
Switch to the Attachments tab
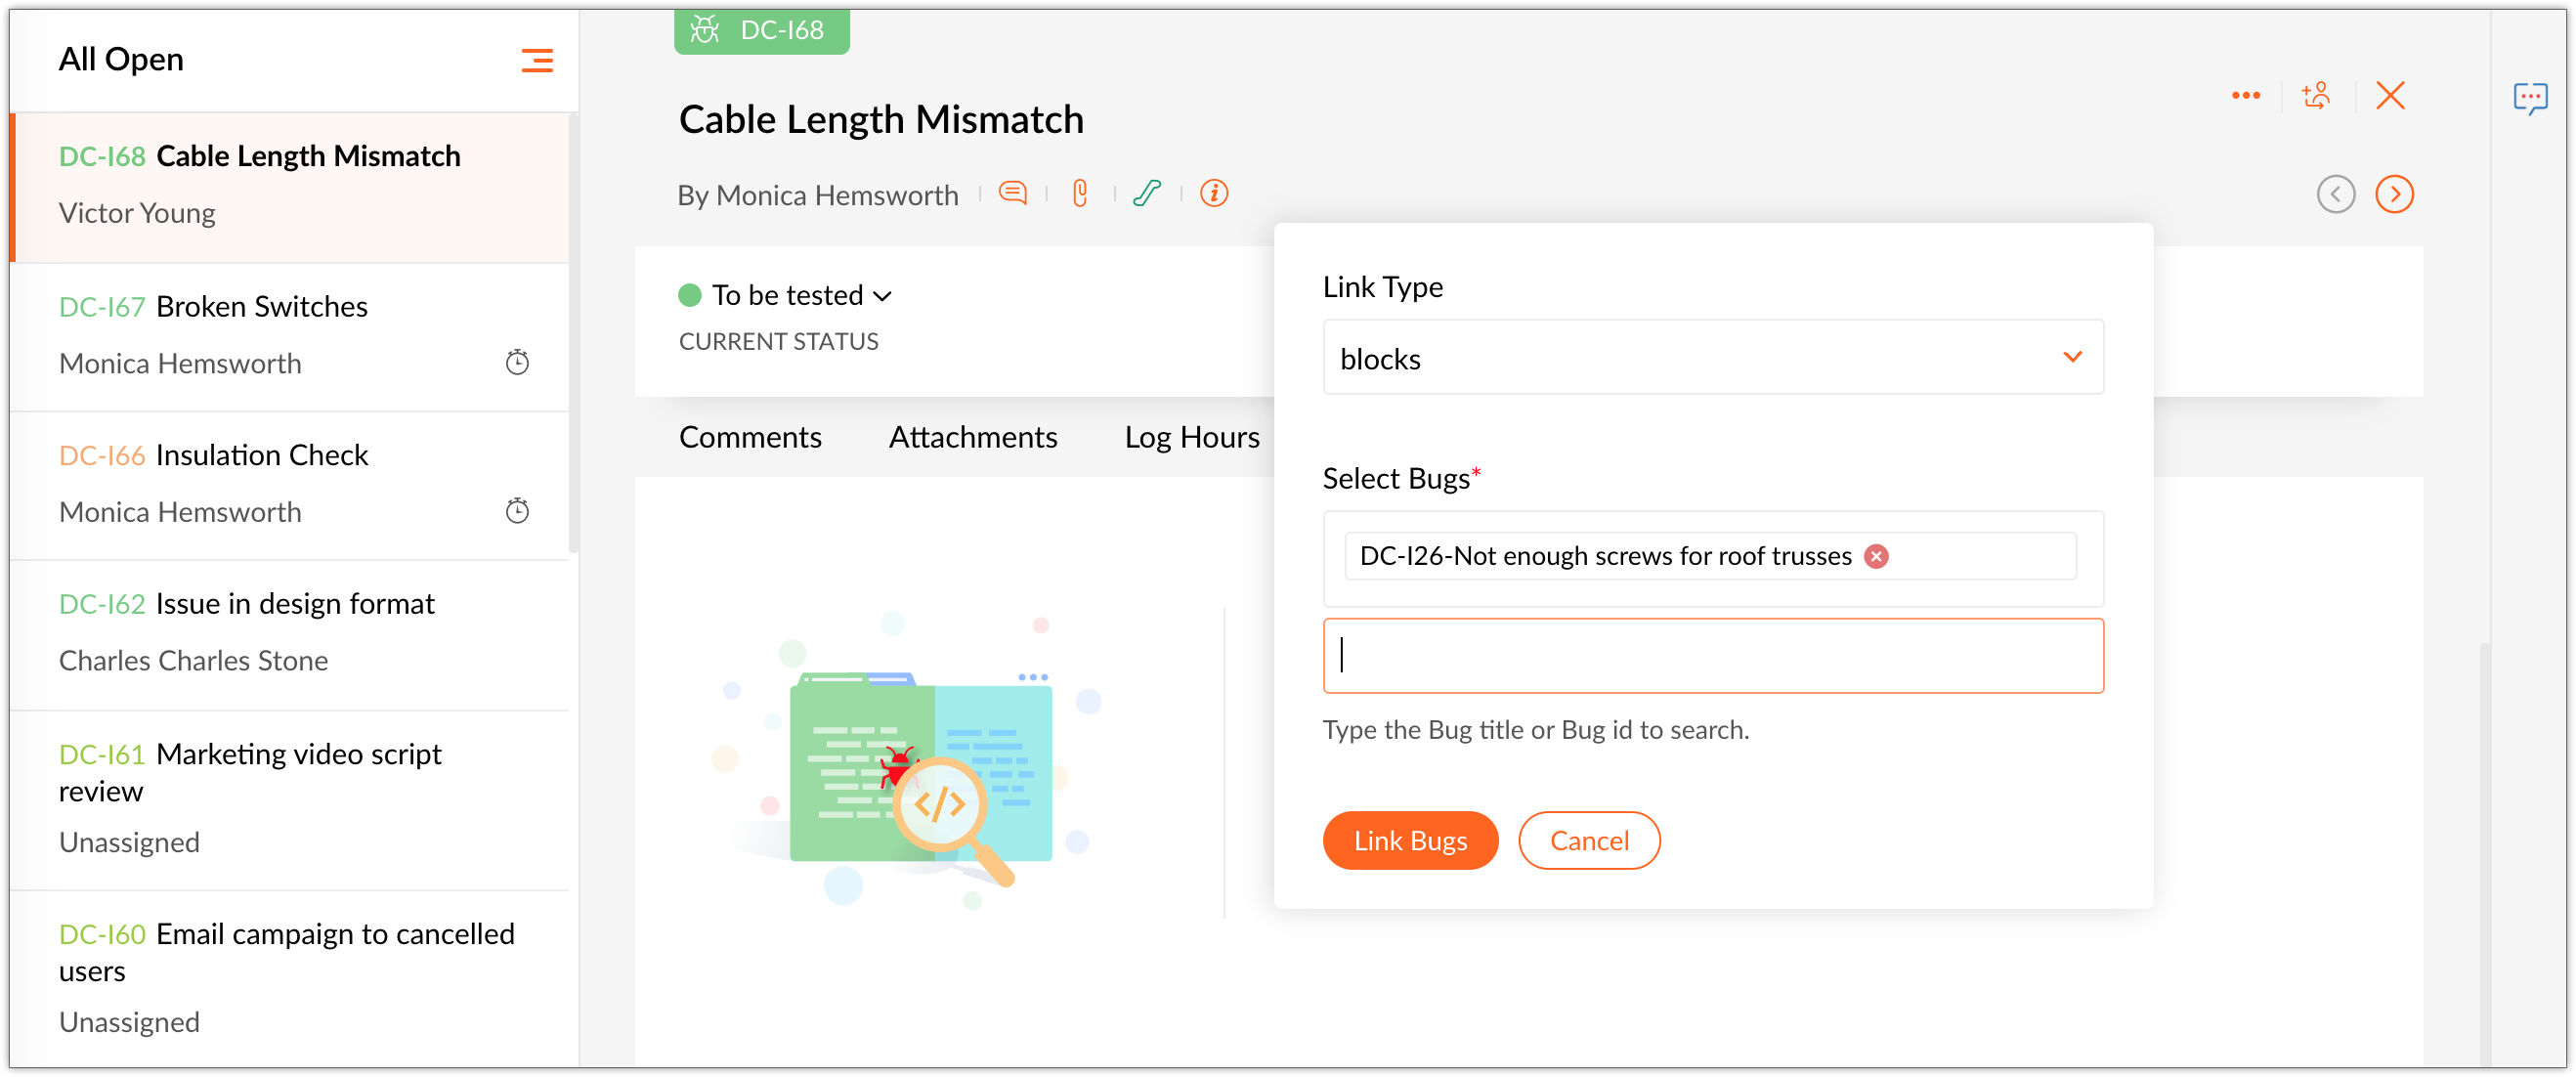[x=972, y=437]
